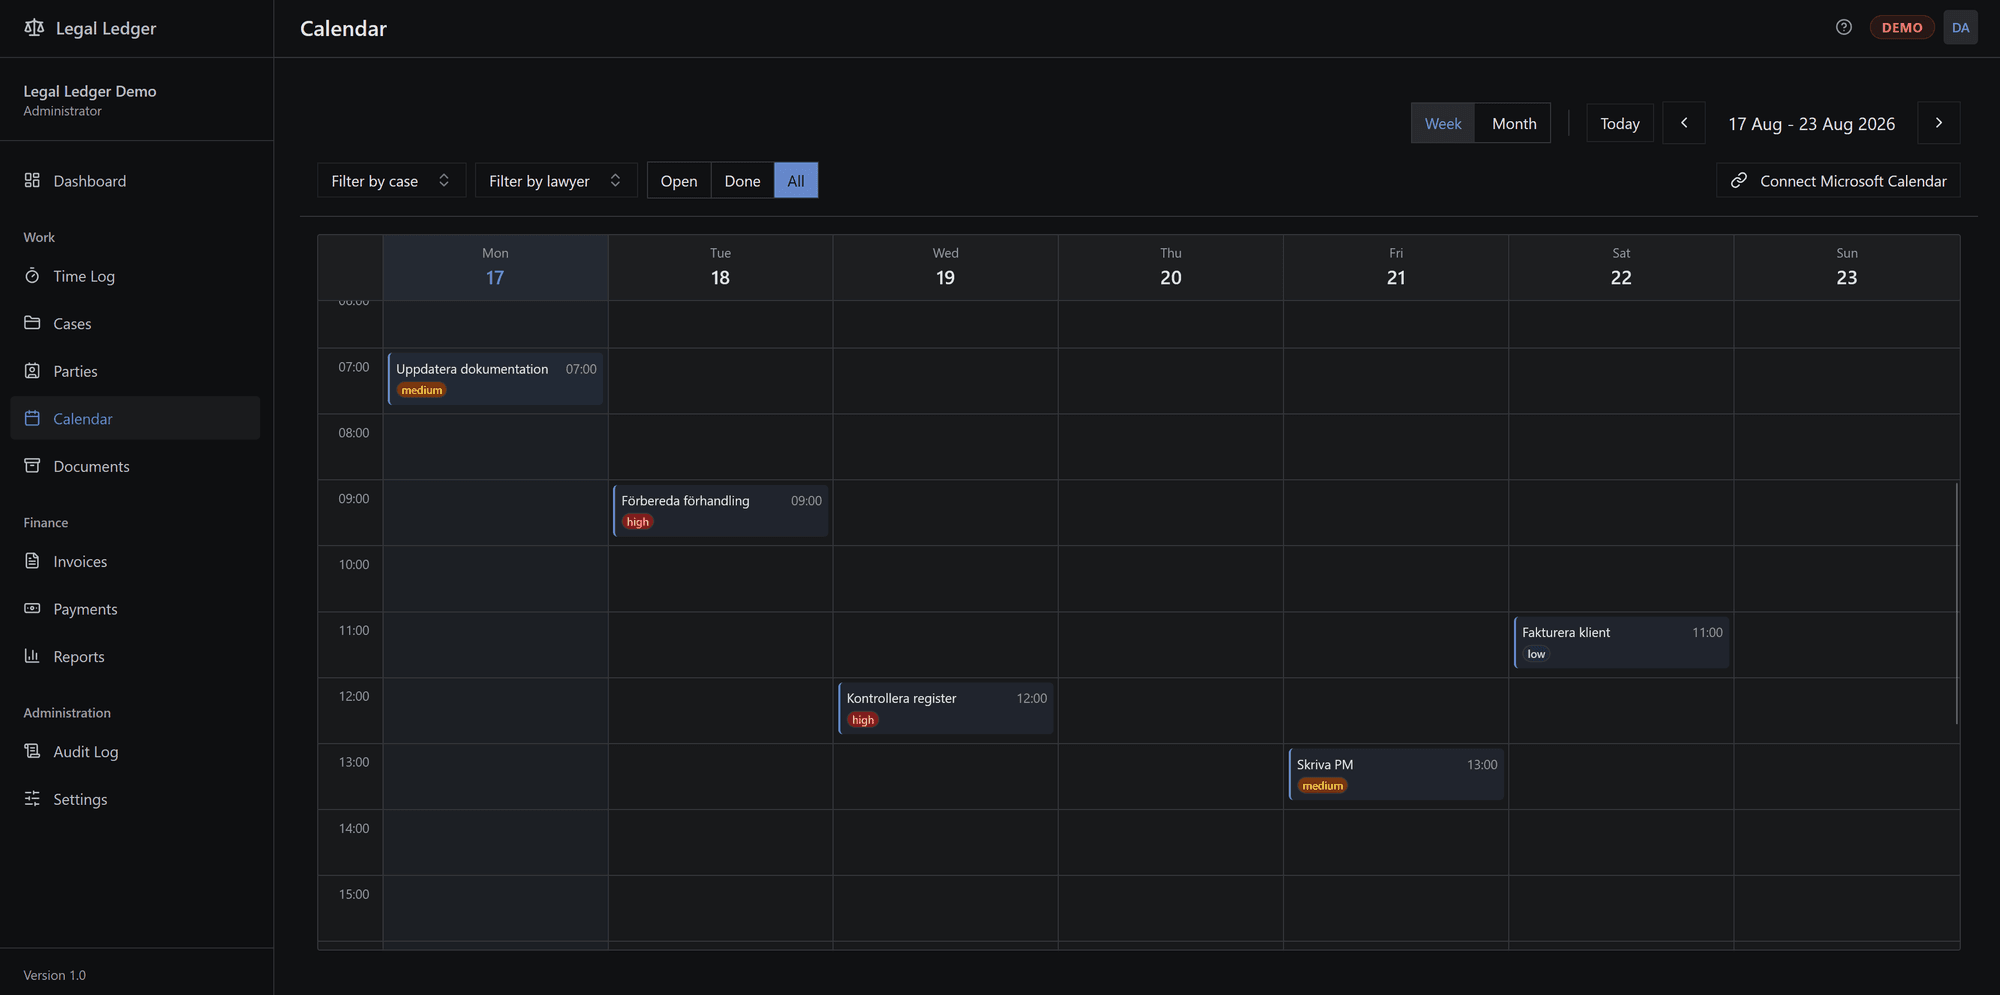This screenshot has height=995, width=2000.
Task: Switch to Month view
Action: (x=1514, y=123)
